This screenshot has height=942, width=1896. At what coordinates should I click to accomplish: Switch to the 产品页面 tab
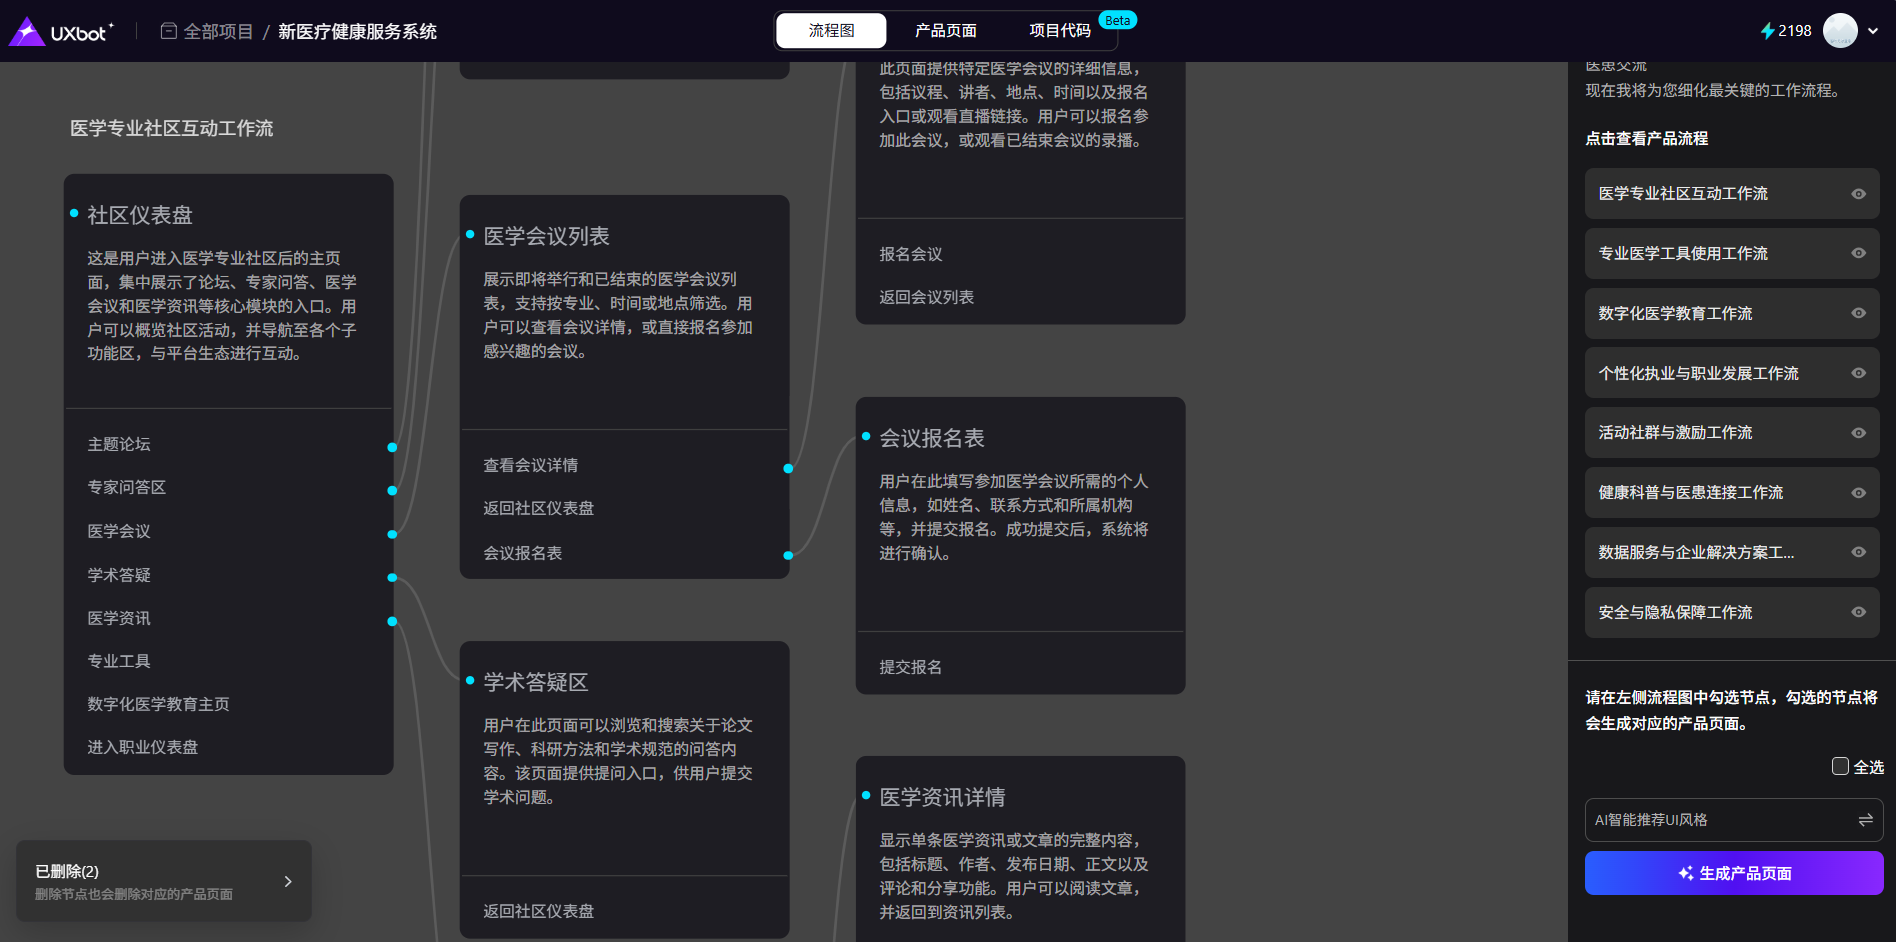click(x=945, y=31)
